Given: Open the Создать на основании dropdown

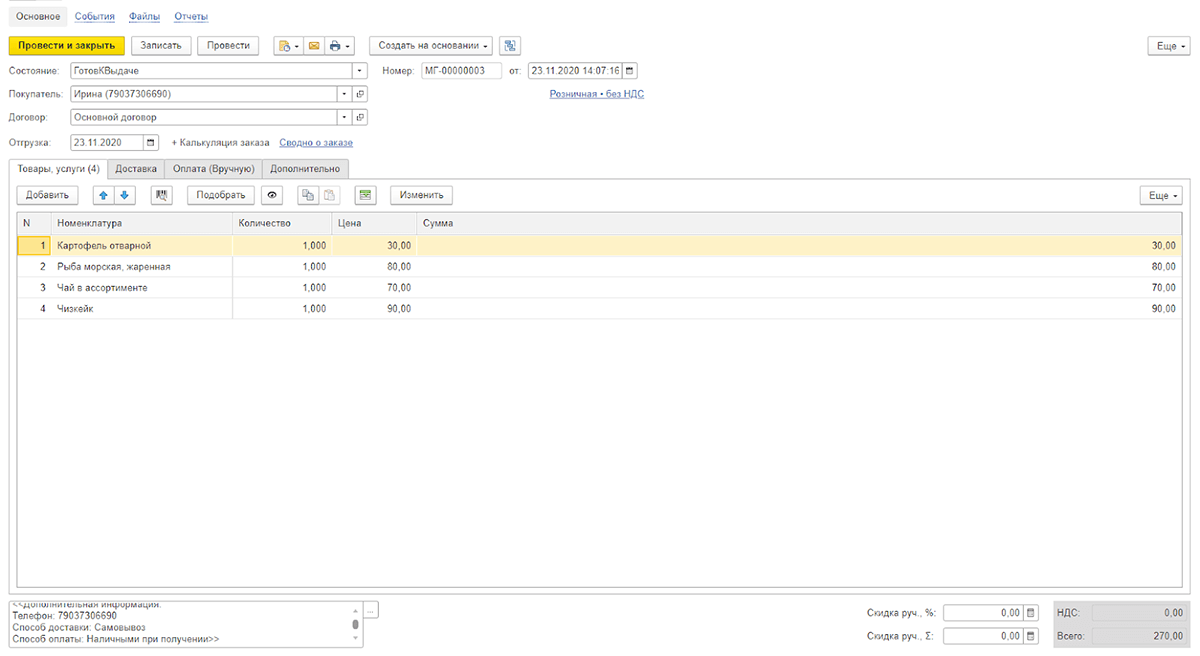Looking at the screenshot, I should pos(431,46).
